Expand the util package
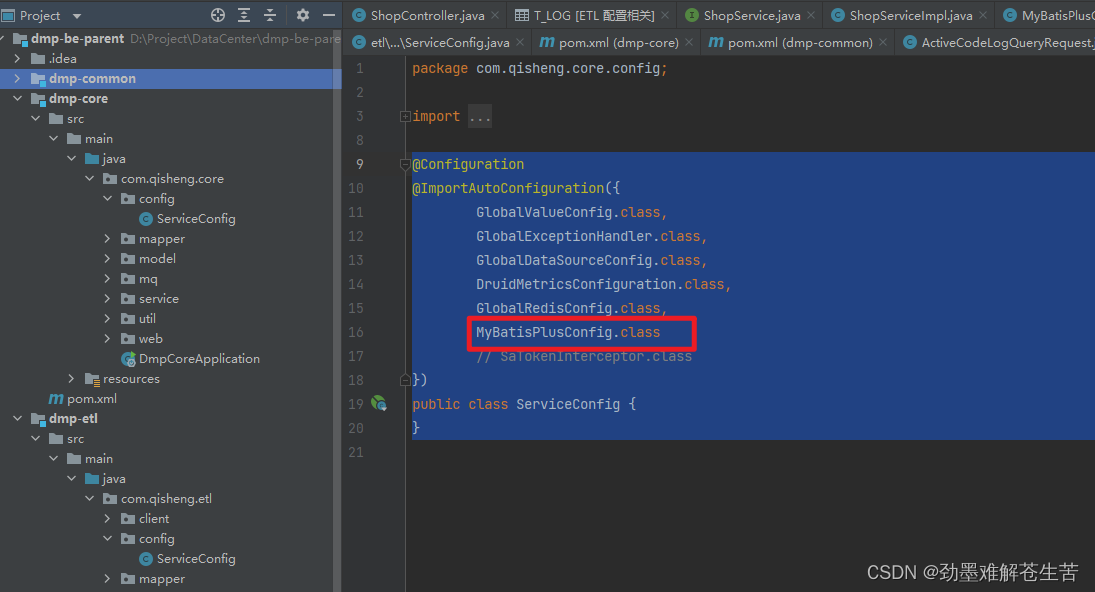This screenshot has height=592, width=1095. tap(107, 318)
